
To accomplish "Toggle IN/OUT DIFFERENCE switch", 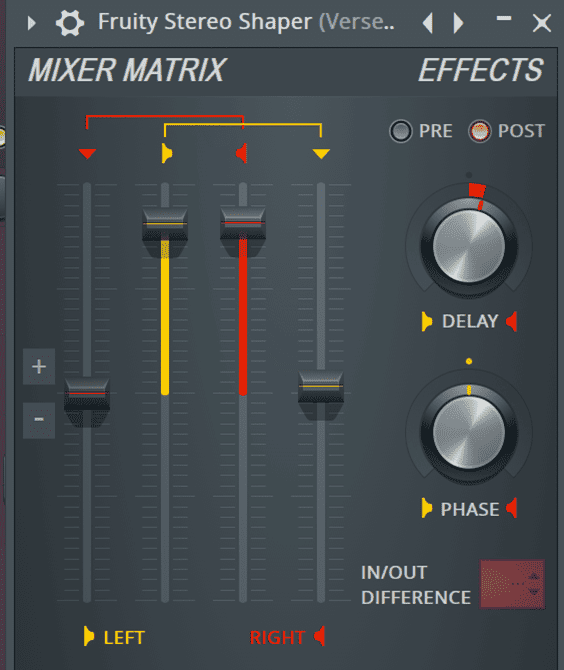I will click(x=512, y=584).
